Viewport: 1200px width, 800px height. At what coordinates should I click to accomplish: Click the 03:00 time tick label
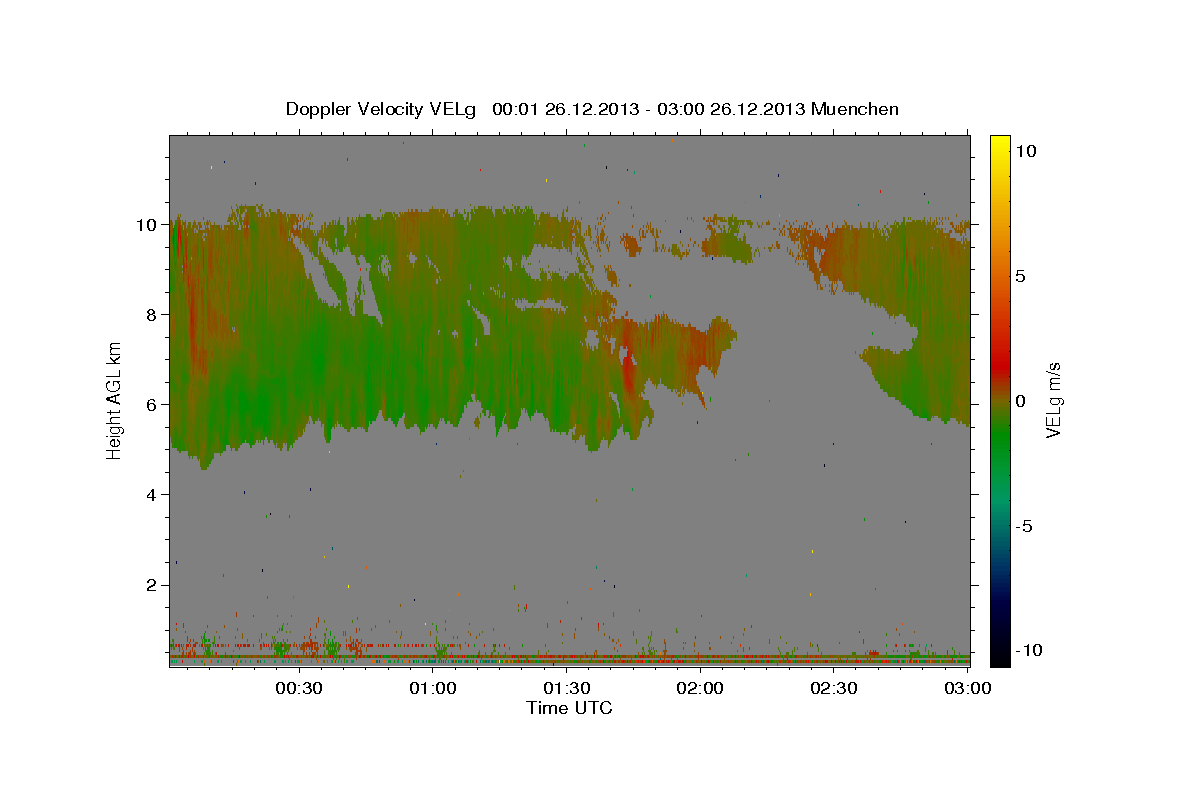pyautogui.click(x=967, y=689)
